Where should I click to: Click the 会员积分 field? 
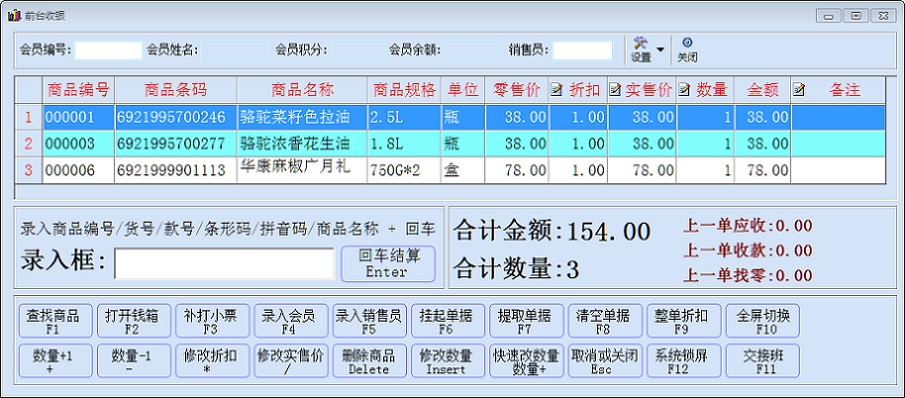[358, 50]
